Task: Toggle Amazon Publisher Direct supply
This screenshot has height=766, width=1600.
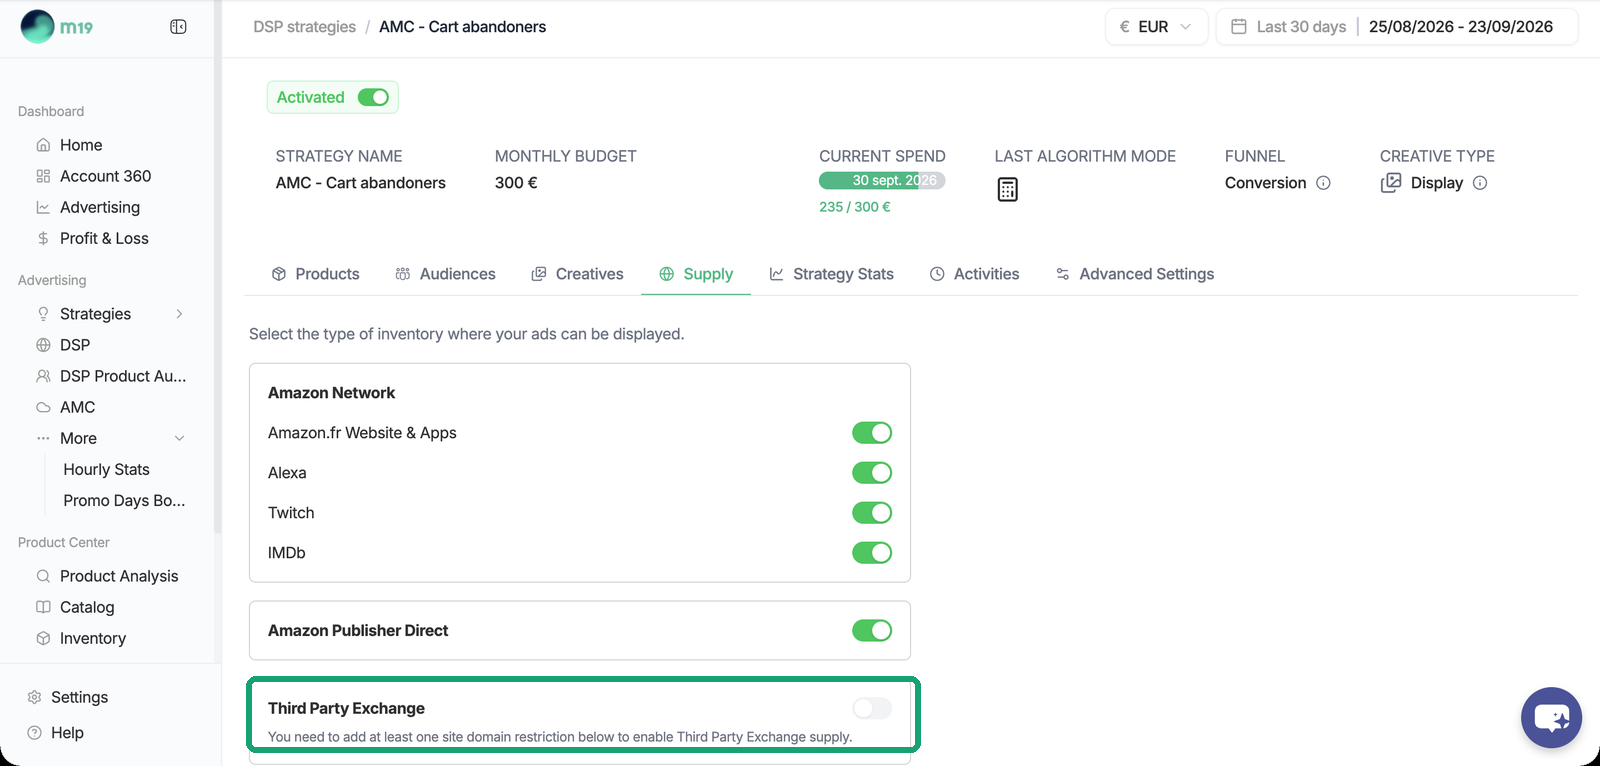Action: coord(872,631)
